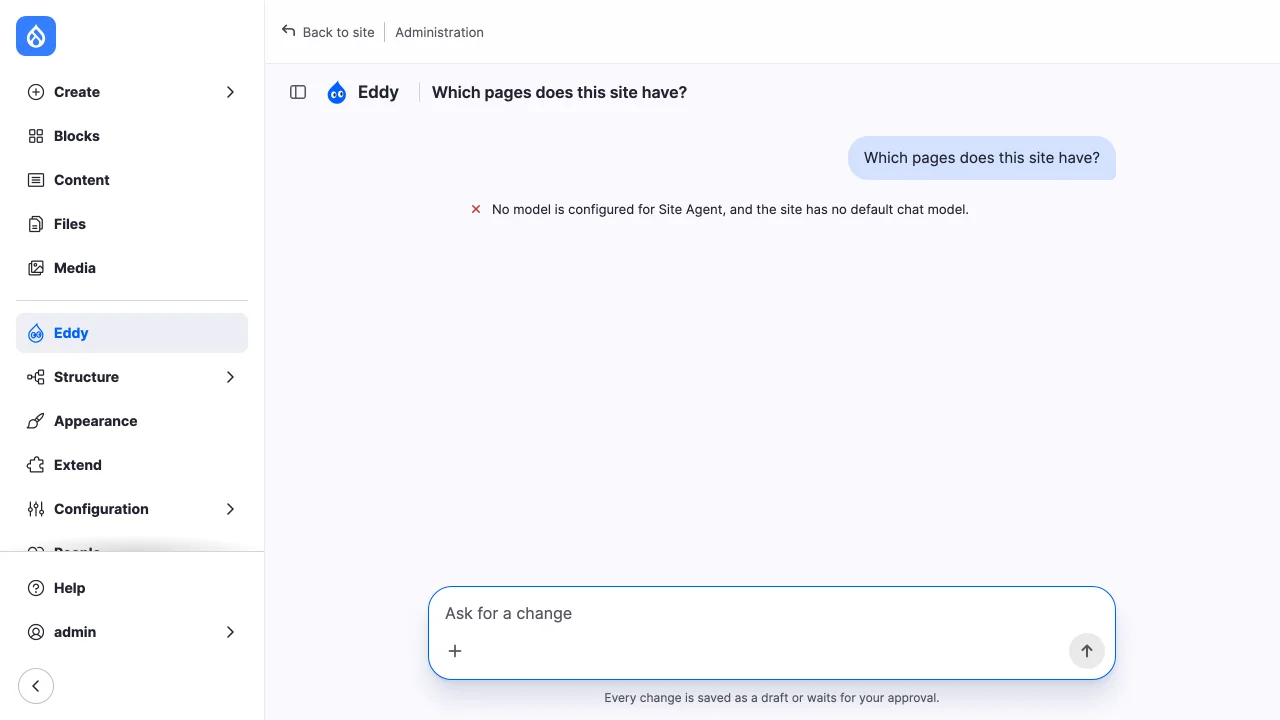Screen dimensions: 1280x720
Task: Focus the Ask for a change input
Action: click(x=771, y=613)
